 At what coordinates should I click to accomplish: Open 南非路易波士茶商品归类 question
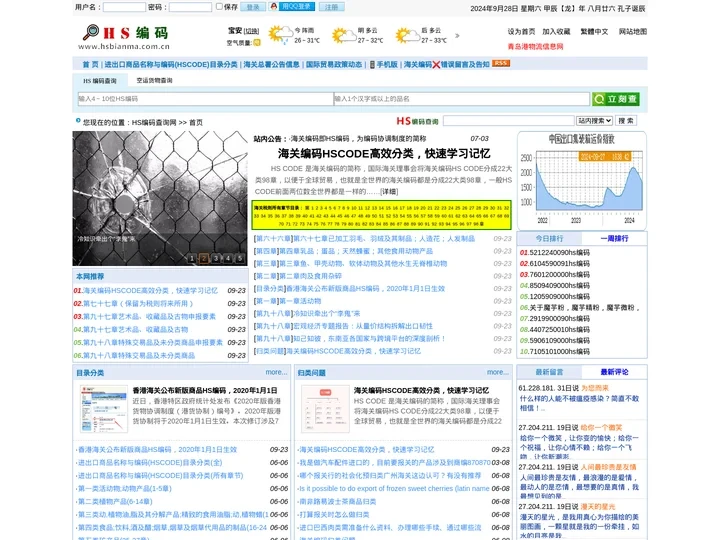coord(337,501)
